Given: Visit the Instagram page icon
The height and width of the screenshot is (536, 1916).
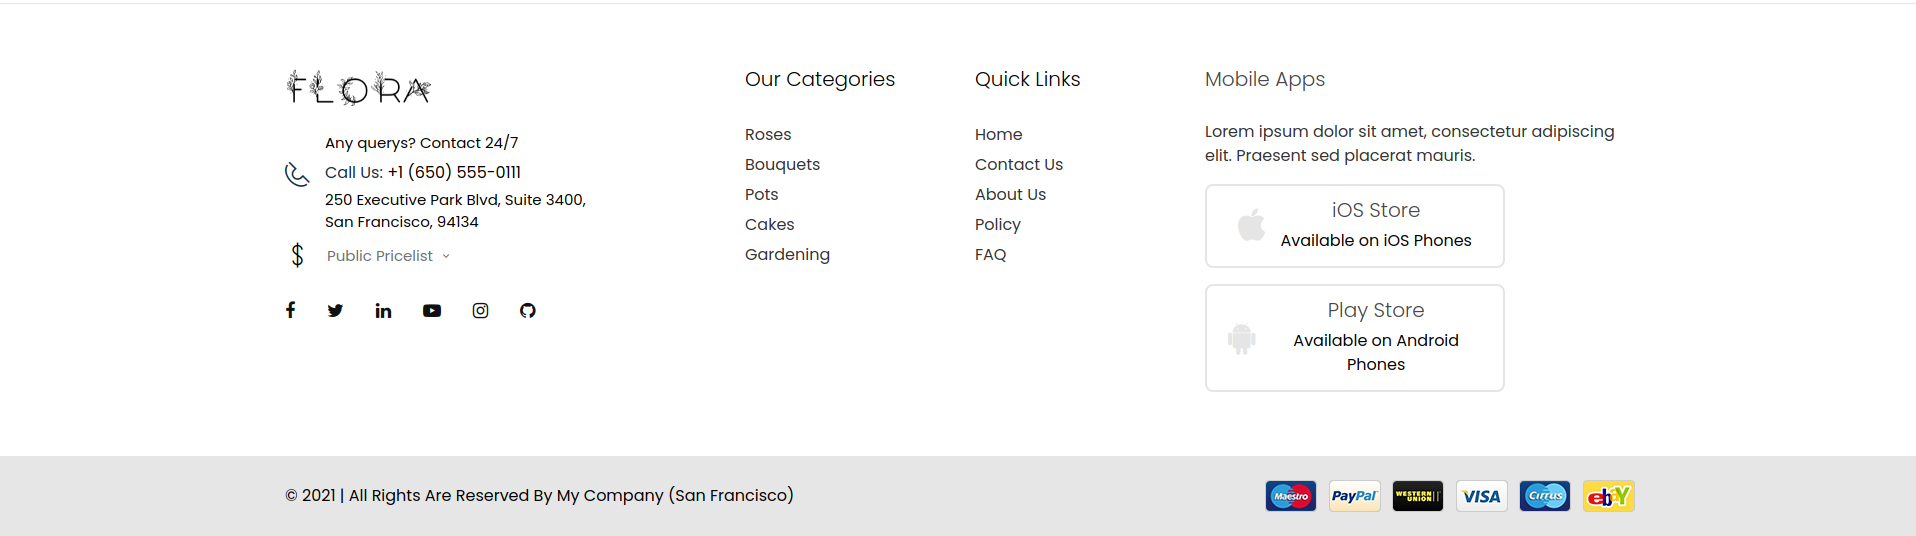Looking at the screenshot, I should click(x=480, y=311).
